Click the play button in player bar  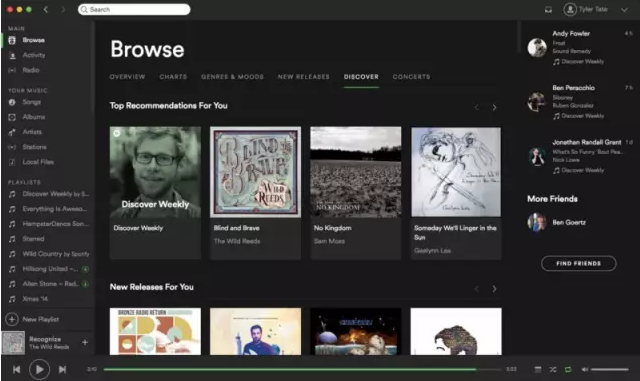coord(39,370)
